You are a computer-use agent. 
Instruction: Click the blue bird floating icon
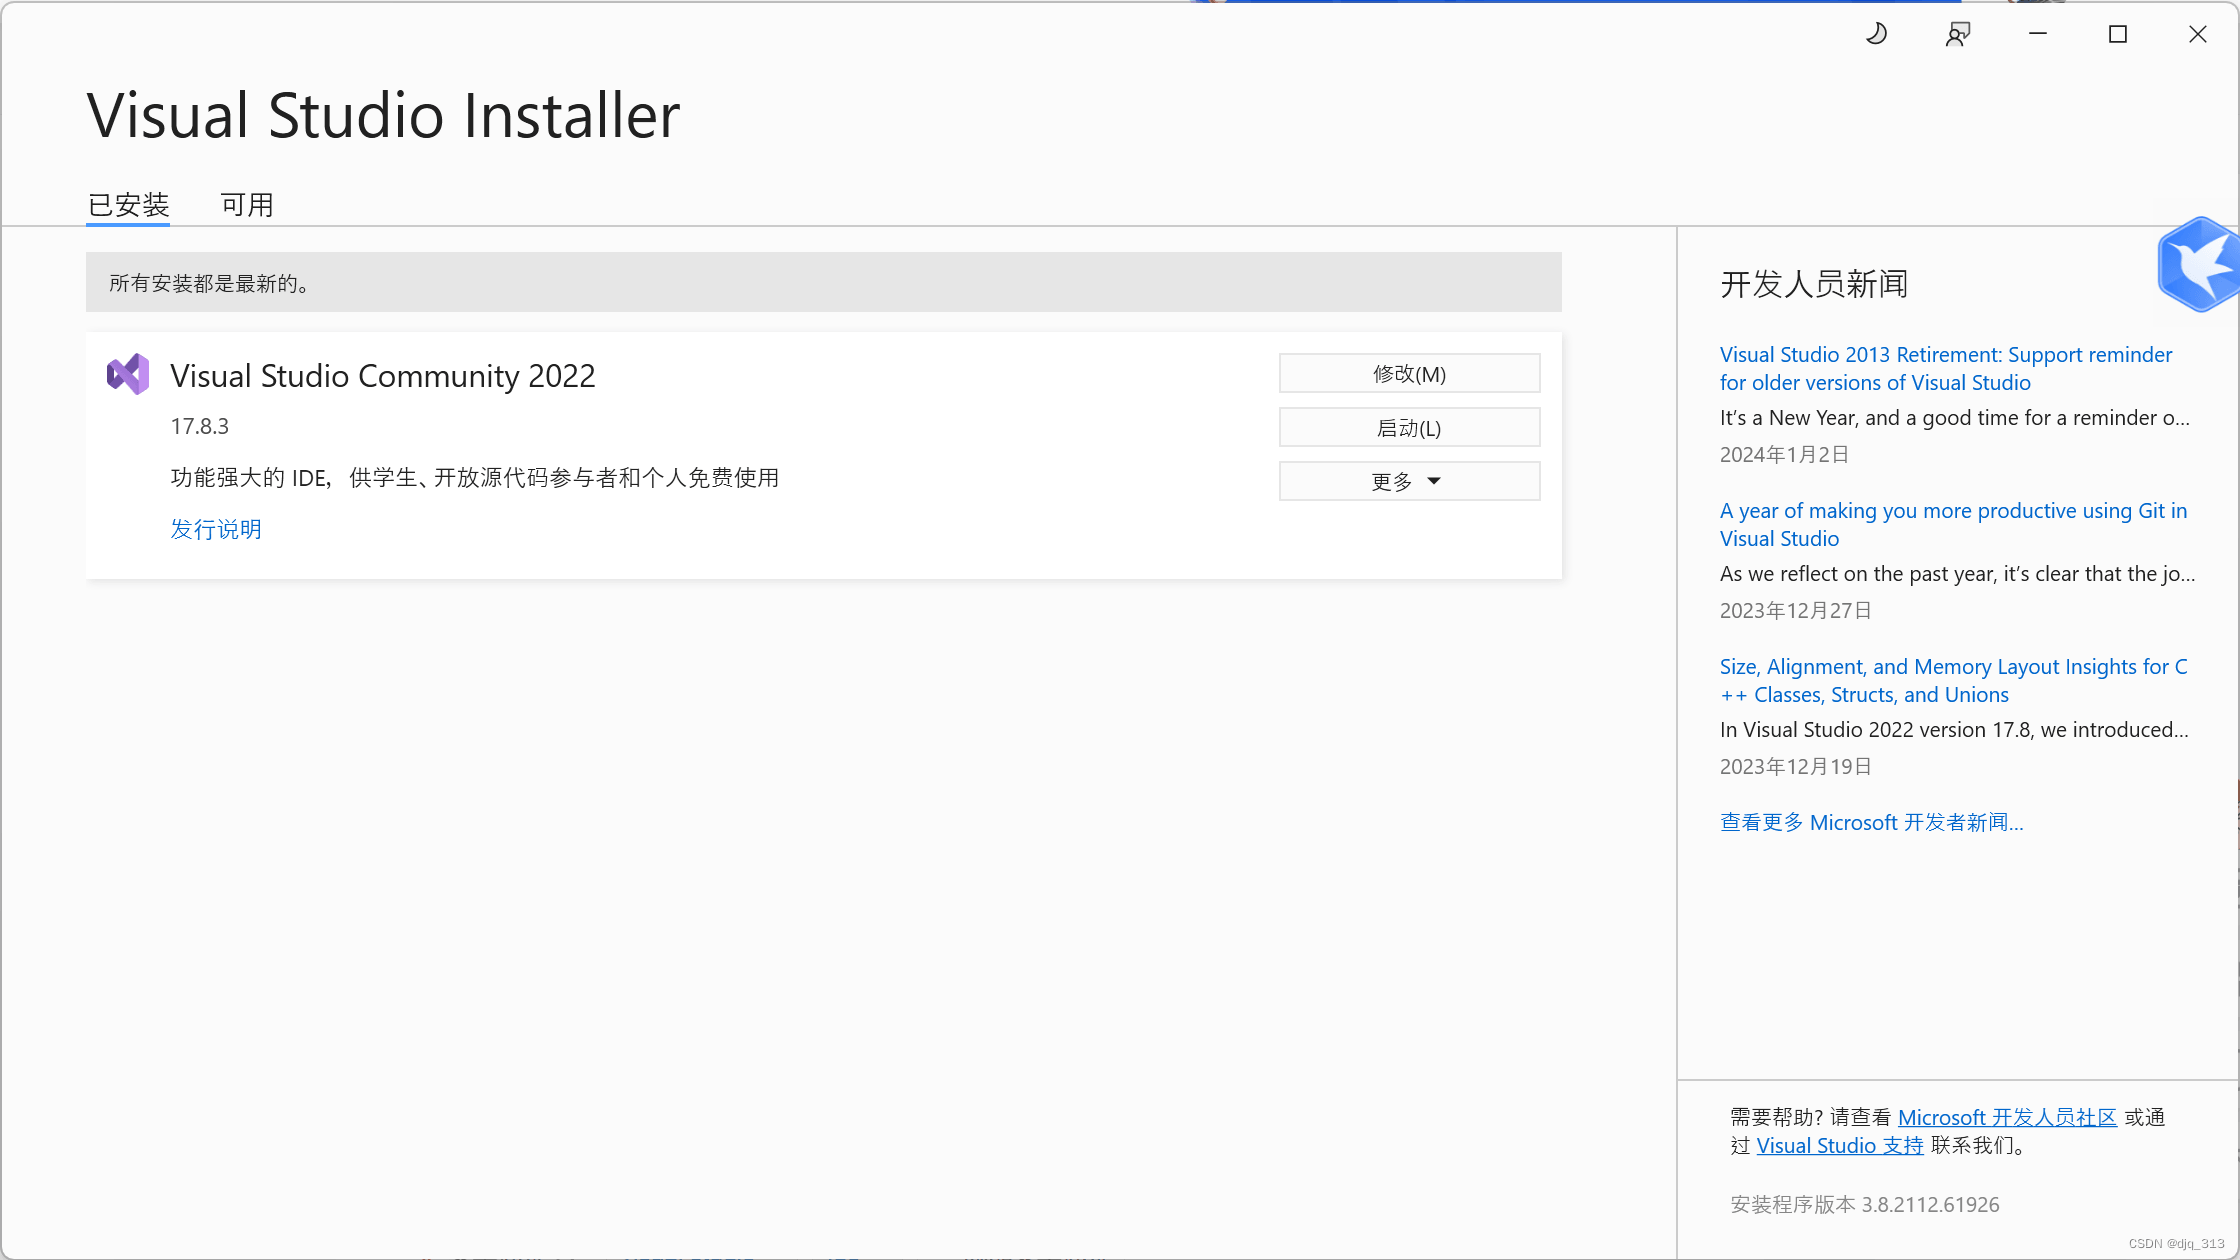click(x=2198, y=265)
